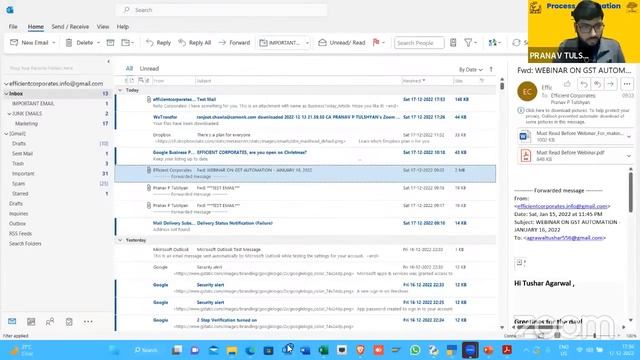Open the New Email dropdown arrow

click(x=54, y=42)
